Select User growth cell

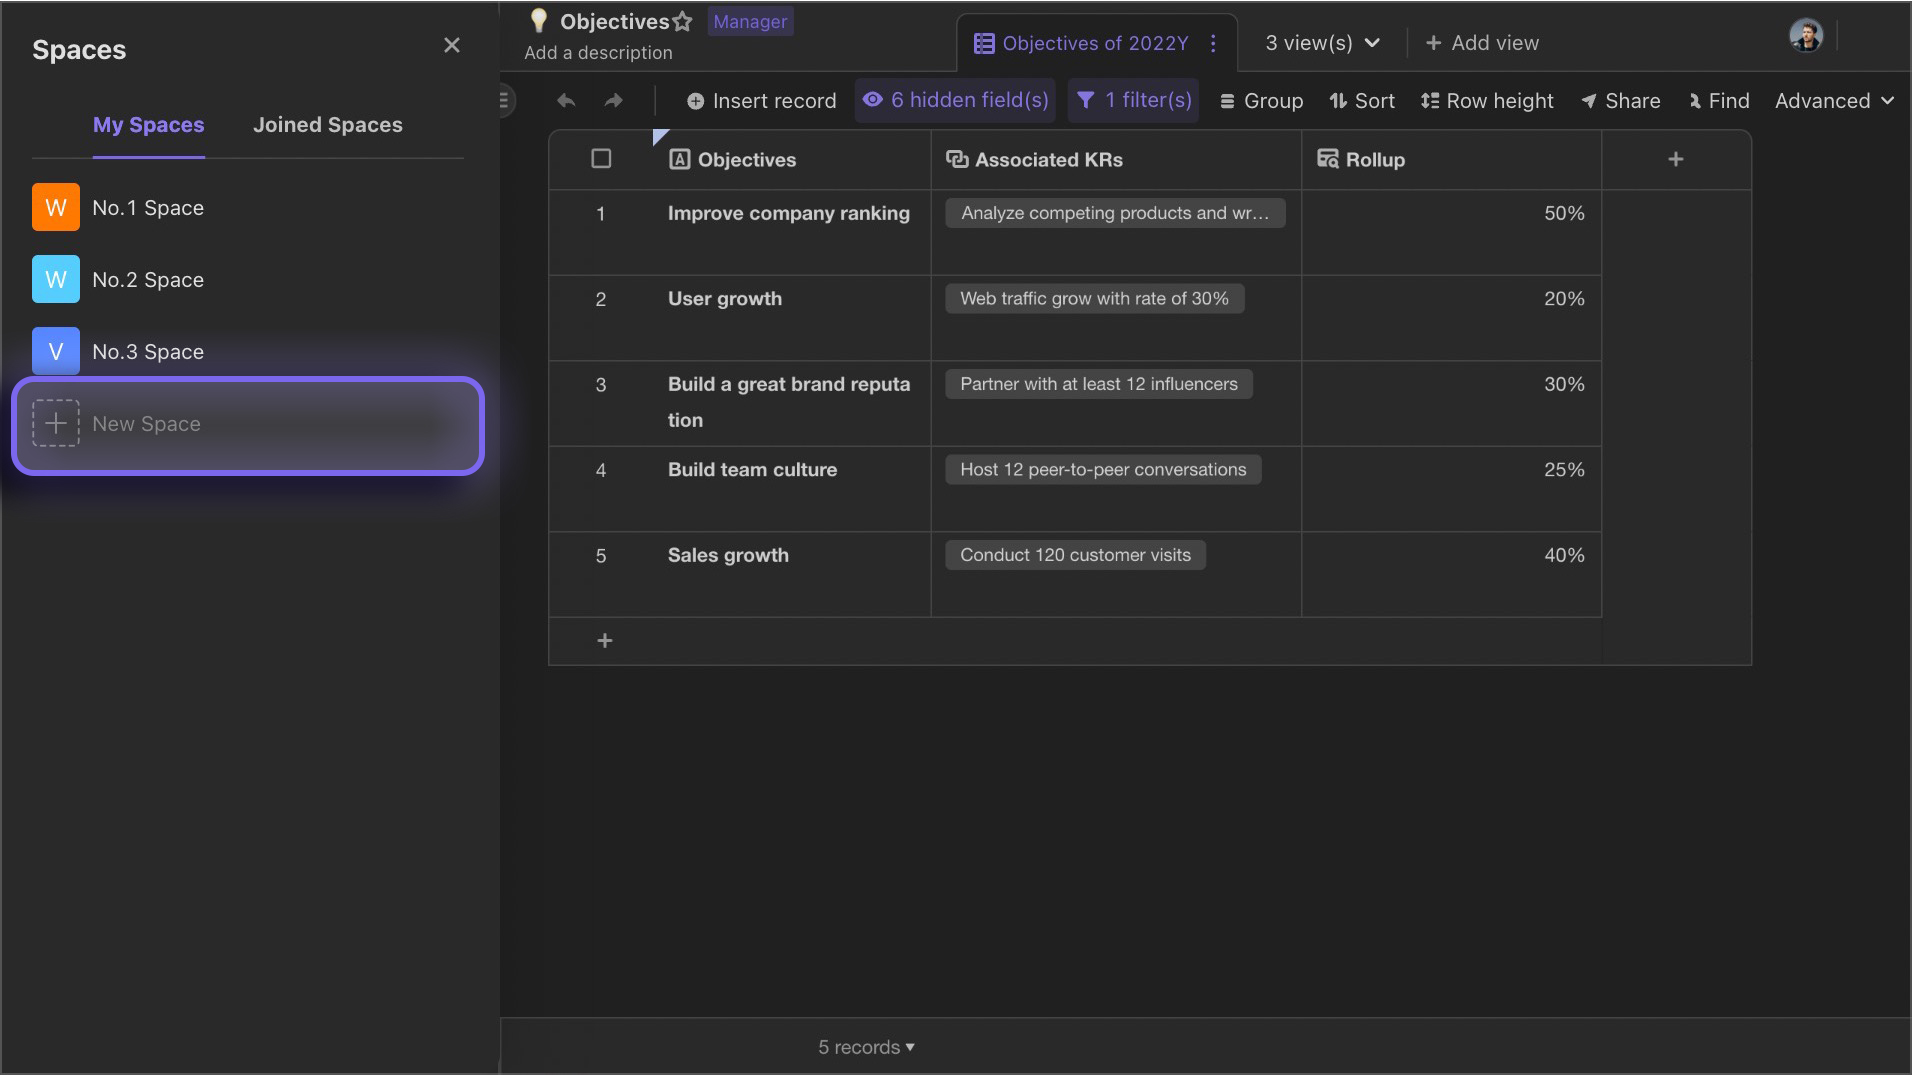791,318
